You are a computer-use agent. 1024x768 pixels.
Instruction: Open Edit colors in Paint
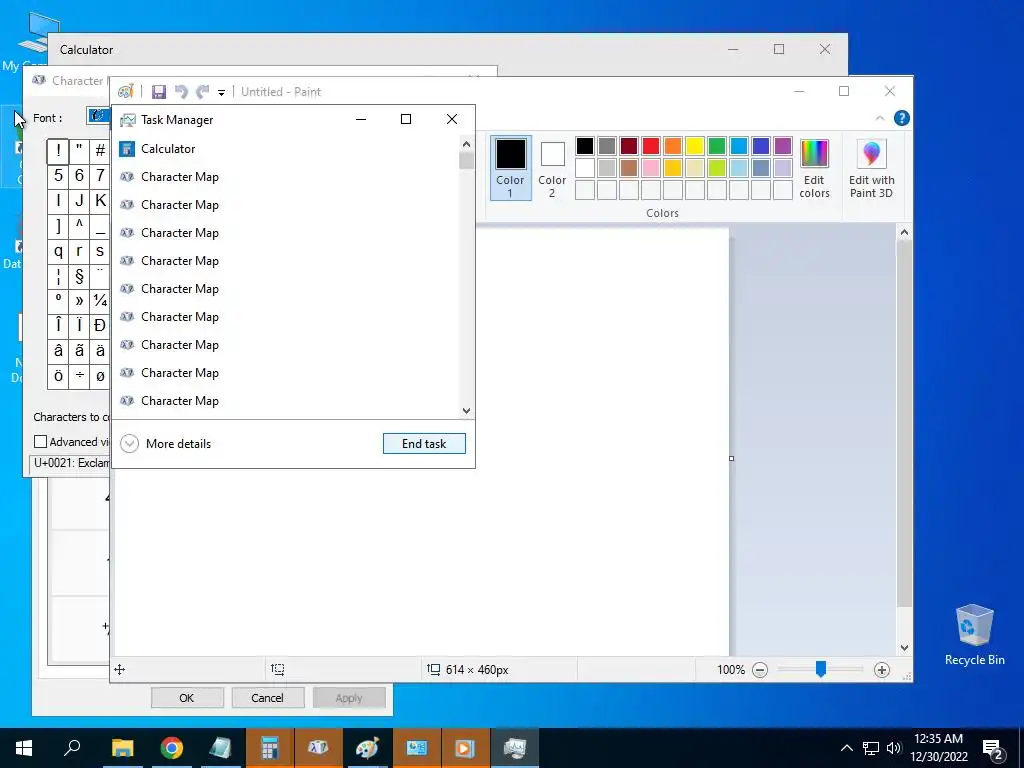click(814, 168)
